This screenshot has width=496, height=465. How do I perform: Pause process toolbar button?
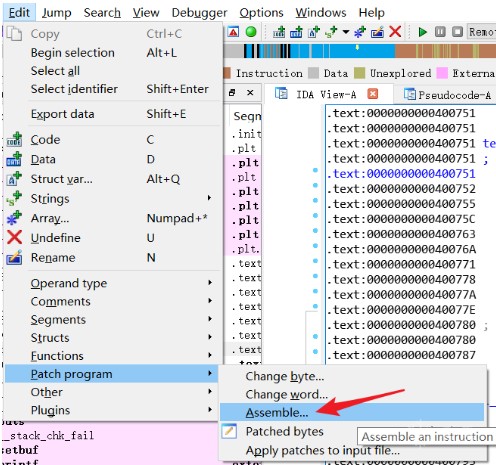point(440,32)
